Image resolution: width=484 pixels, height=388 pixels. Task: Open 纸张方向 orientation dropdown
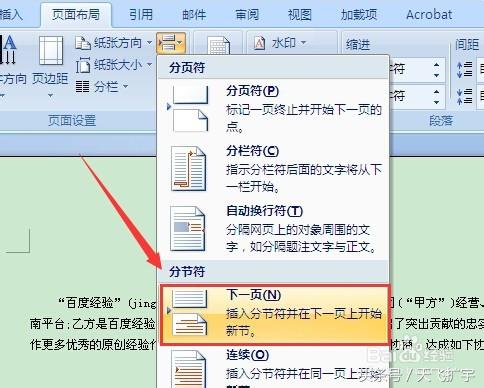pyautogui.click(x=114, y=43)
